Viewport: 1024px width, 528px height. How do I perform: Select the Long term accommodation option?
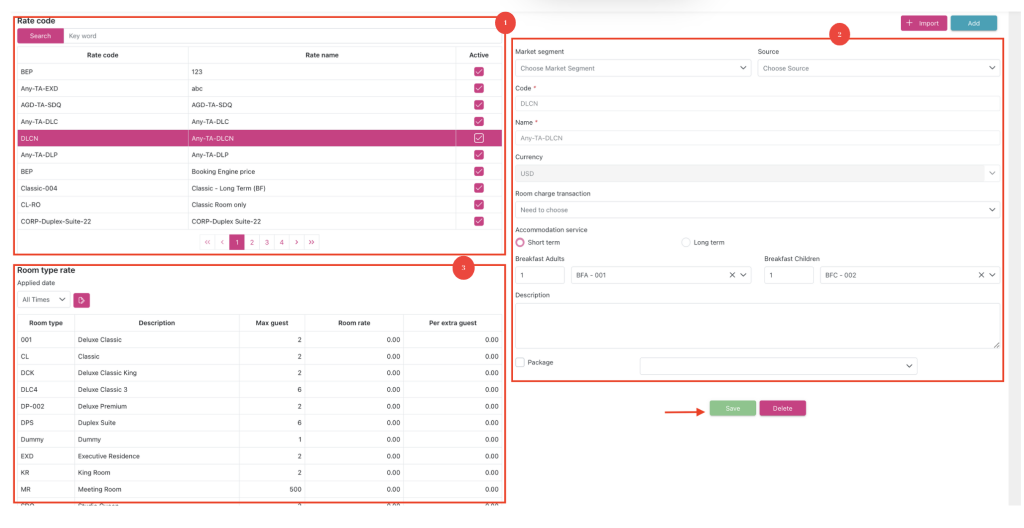(x=686, y=242)
